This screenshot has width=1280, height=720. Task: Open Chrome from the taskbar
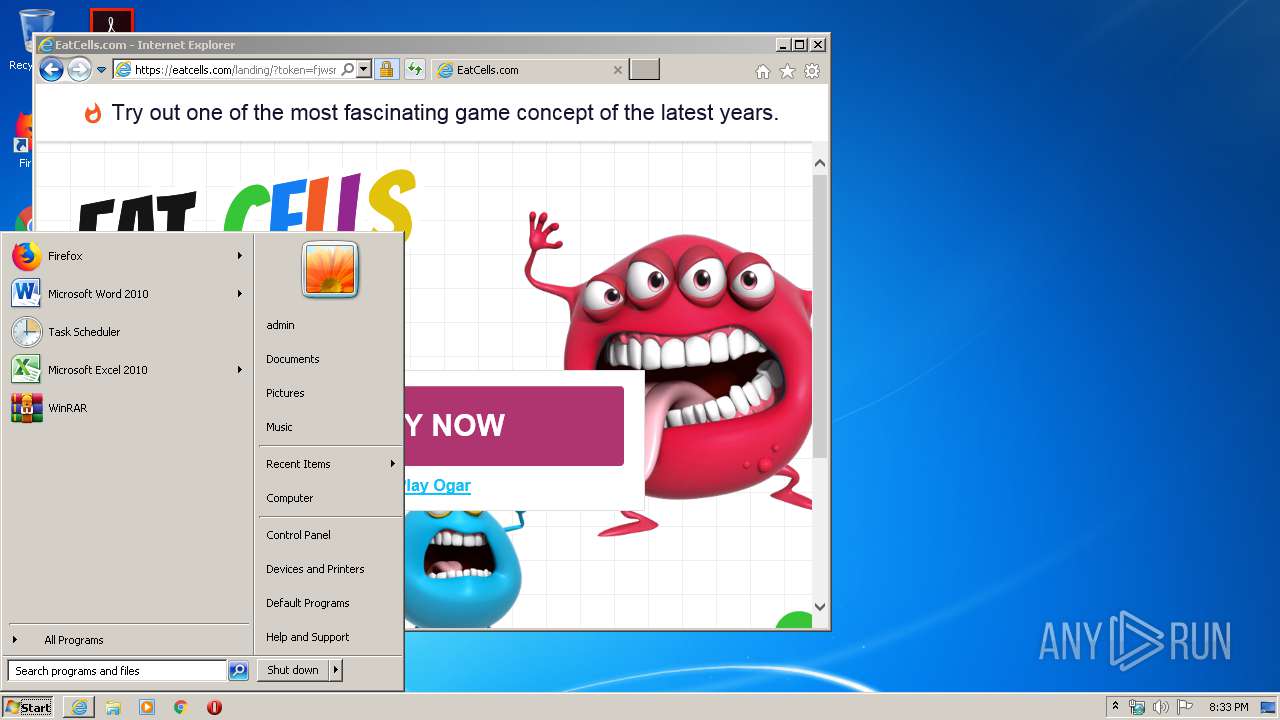[181, 707]
